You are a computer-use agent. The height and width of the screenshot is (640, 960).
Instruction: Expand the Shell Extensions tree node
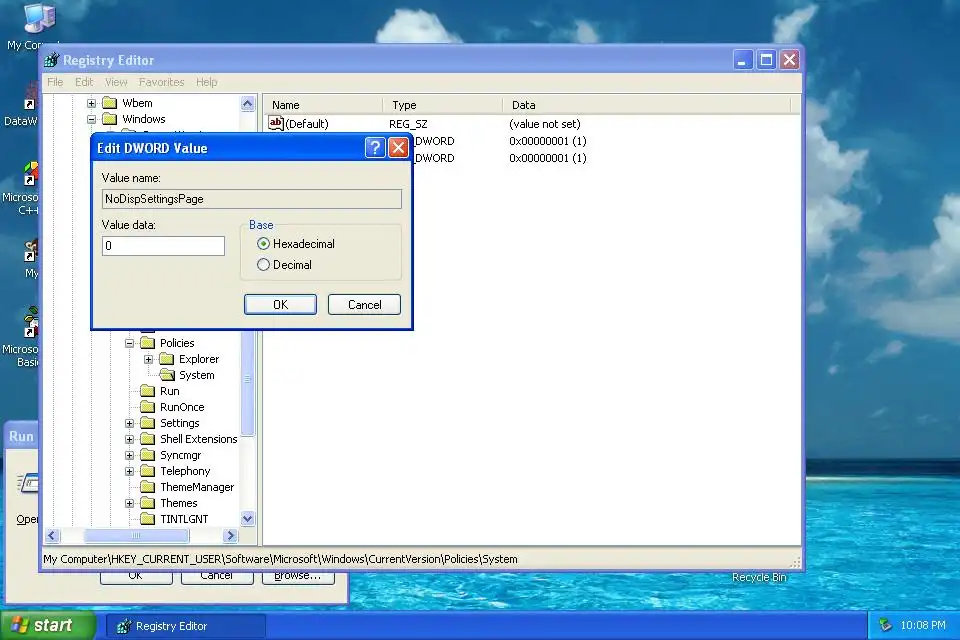pyautogui.click(x=129, y=439)
